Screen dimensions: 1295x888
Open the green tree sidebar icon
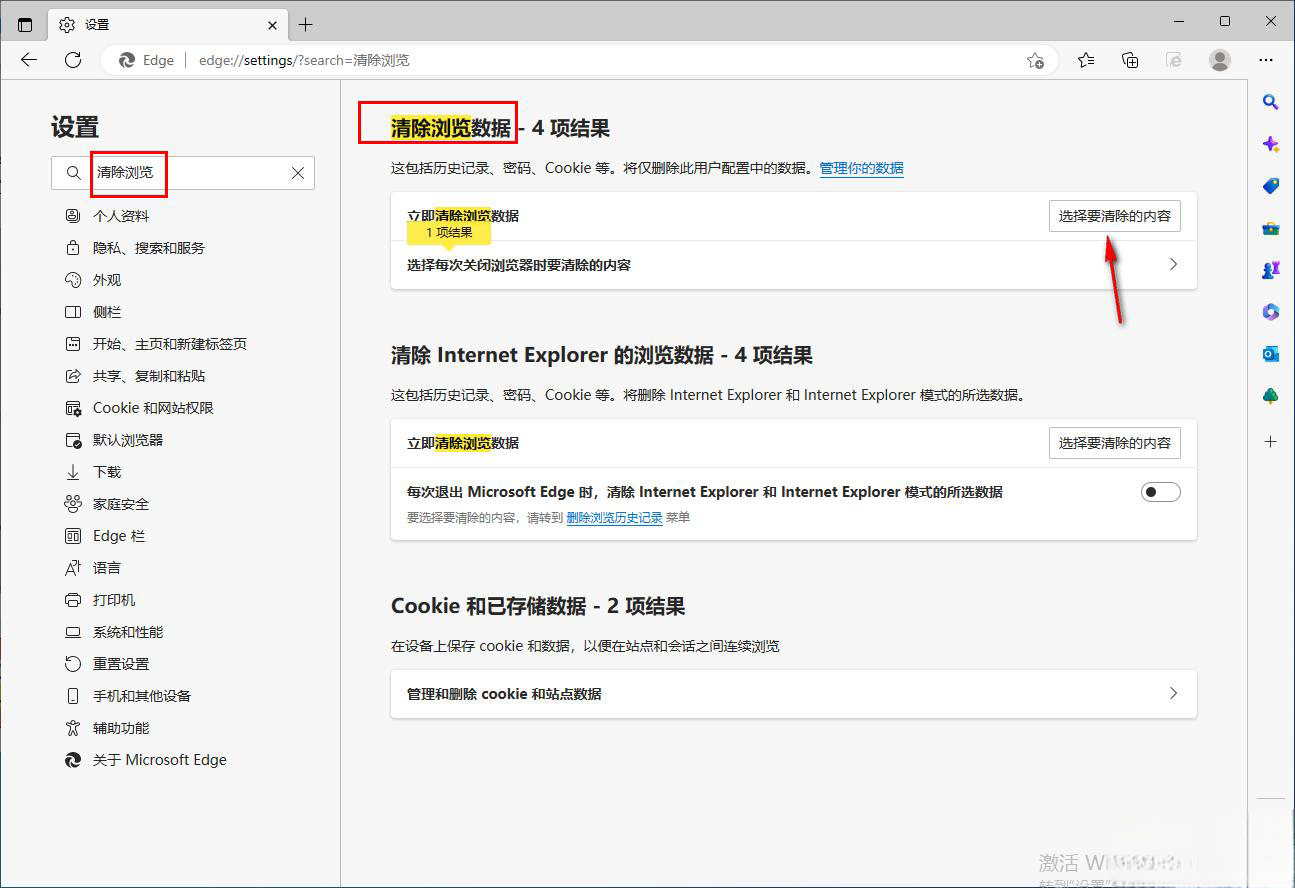click(1271, 396)
